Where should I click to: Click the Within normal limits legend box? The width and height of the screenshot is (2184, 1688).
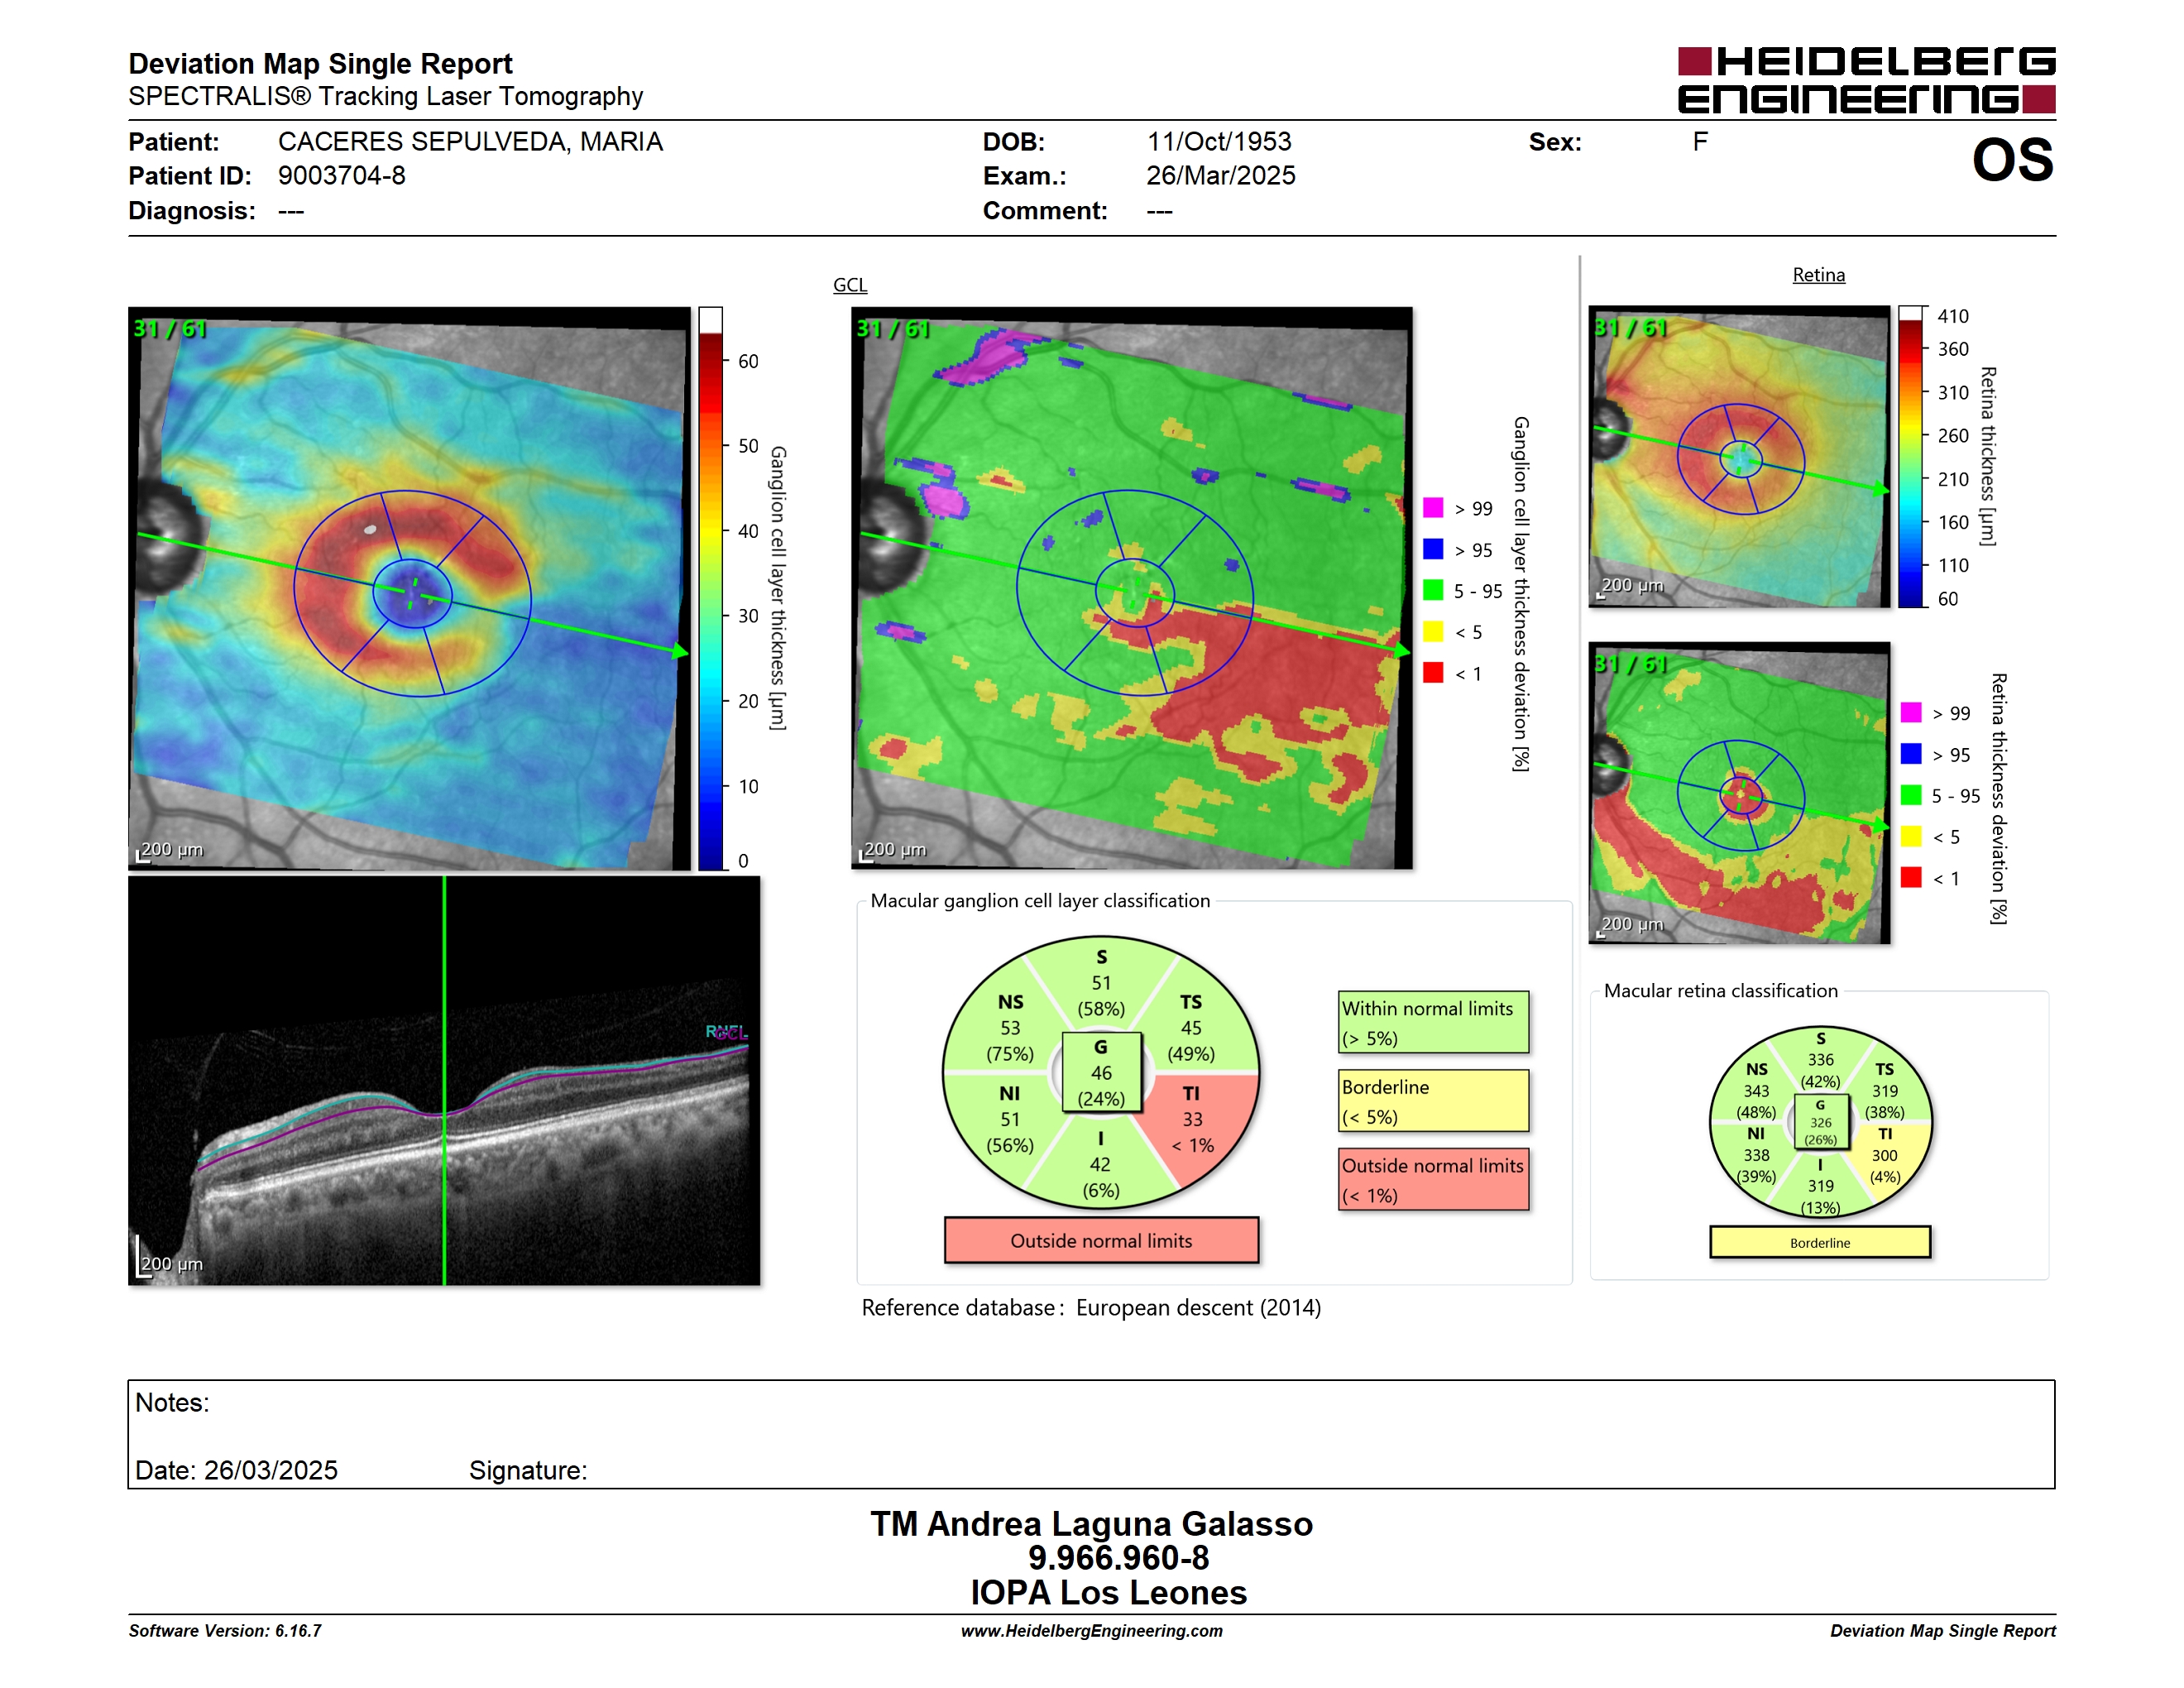[1433, 1022]
